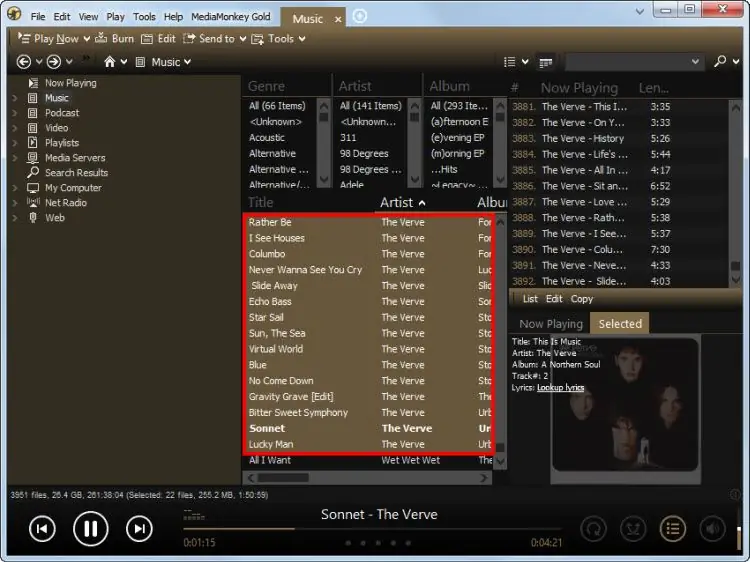Click the Edit toolbar button
The width and height of the screenshot is (750, 562).
click(158, 39)
